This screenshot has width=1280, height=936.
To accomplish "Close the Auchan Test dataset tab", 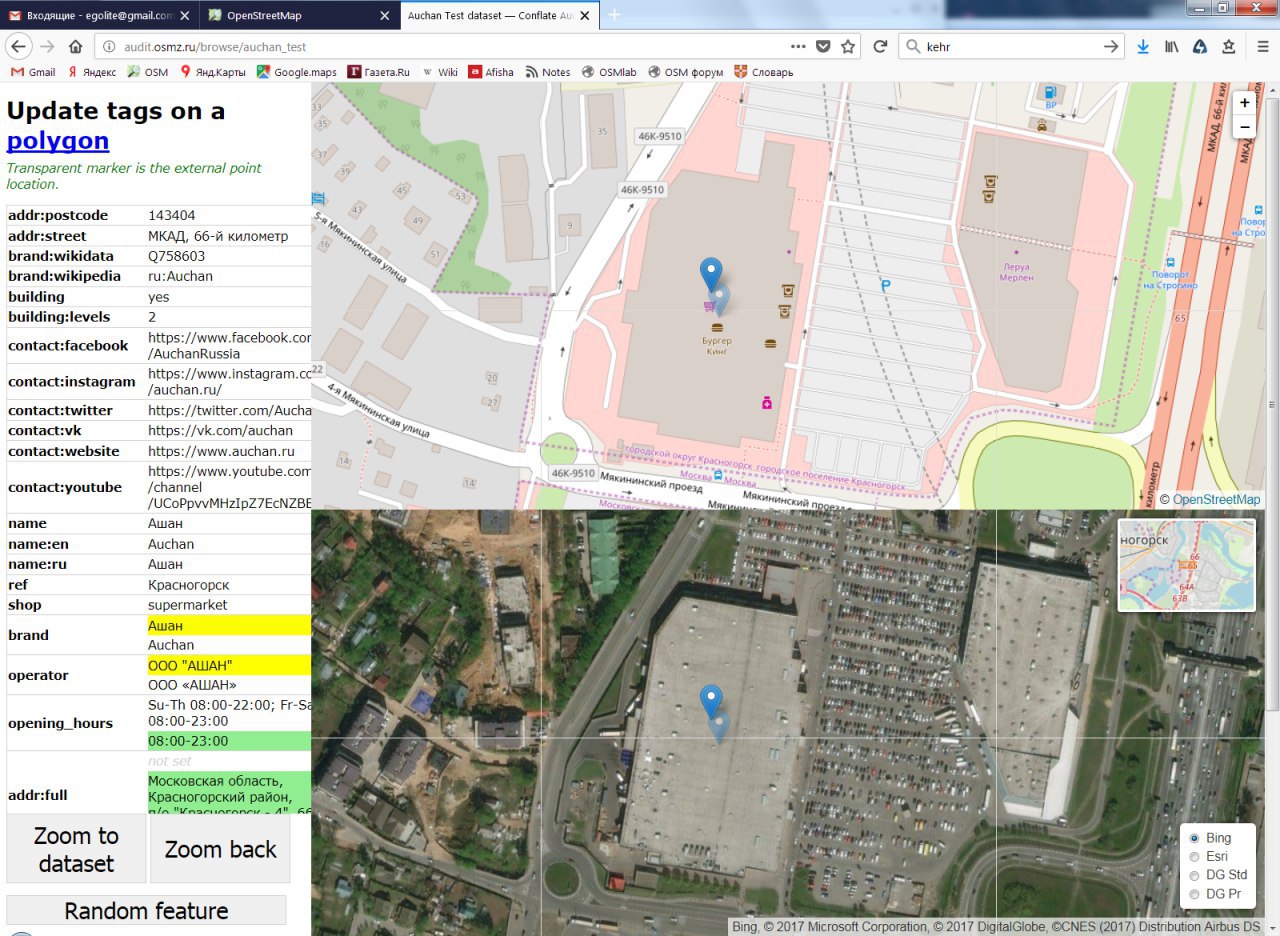I will [x=586, y=16].
